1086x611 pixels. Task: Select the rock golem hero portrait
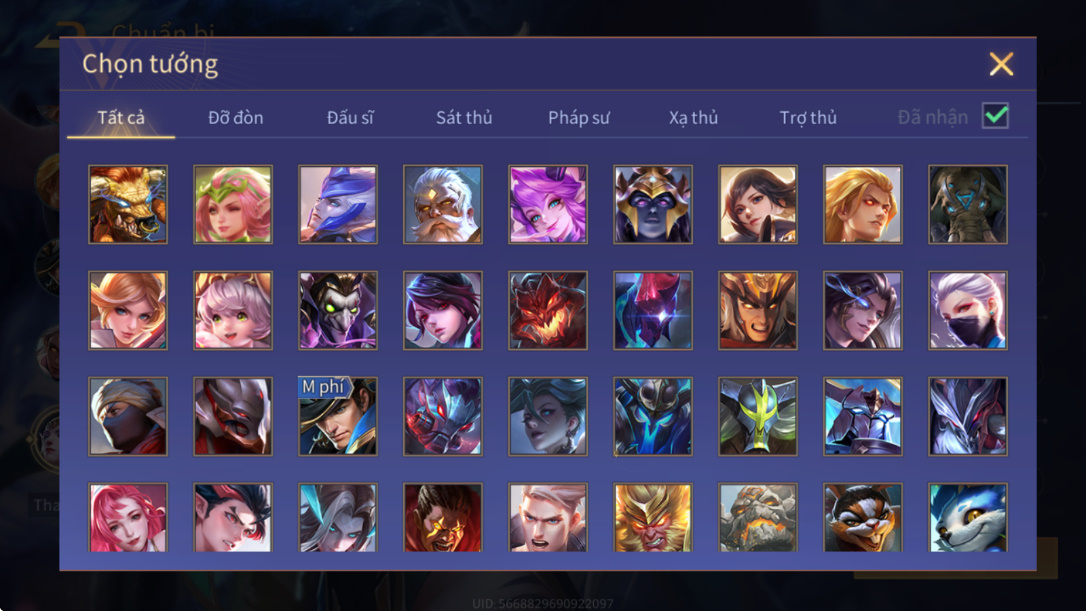click(x=758, y=517)
